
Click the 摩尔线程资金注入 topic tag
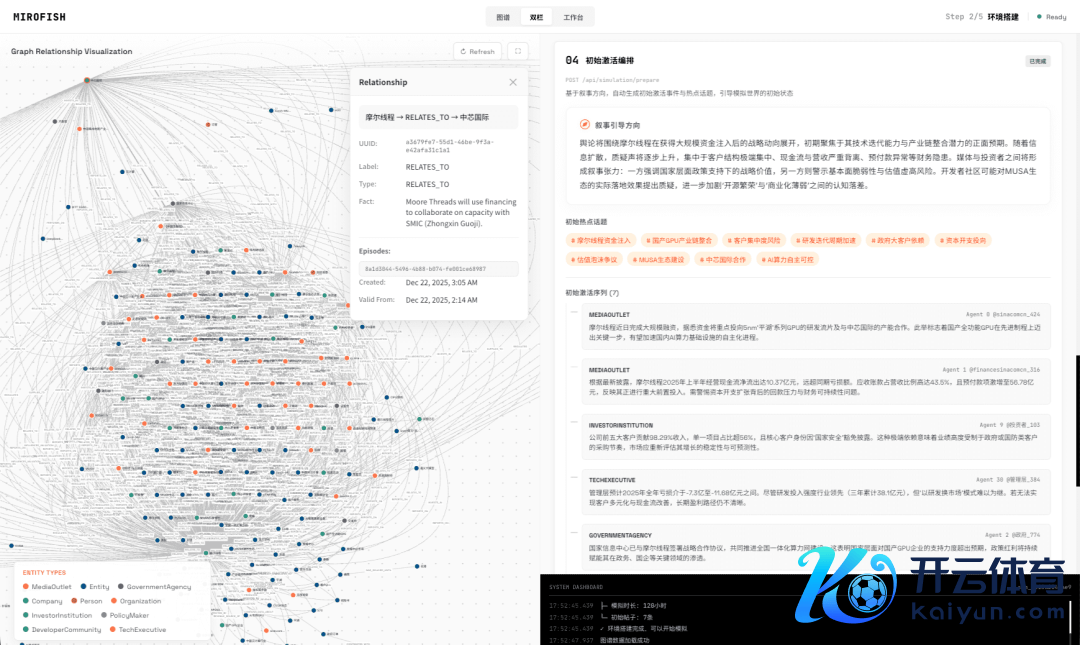[601, 240]
